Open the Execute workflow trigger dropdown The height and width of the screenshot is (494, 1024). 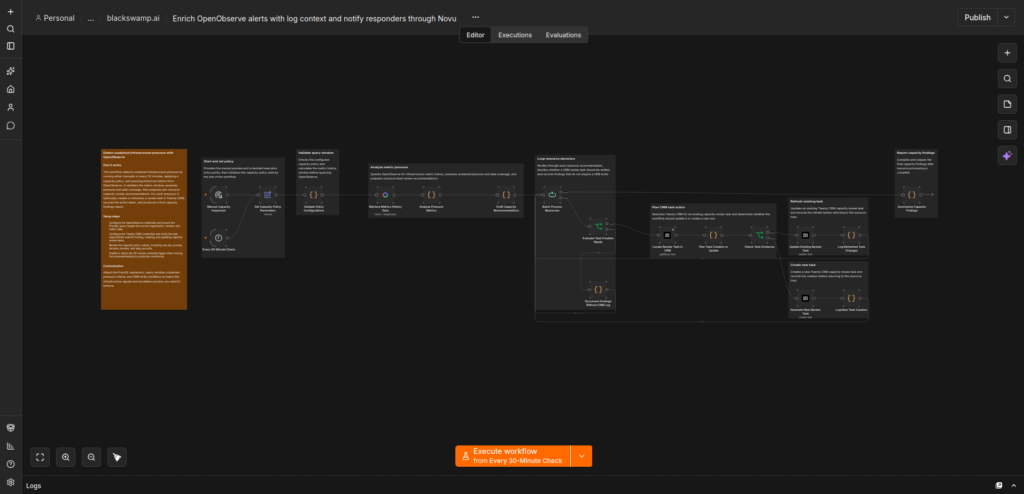point(581,455)
